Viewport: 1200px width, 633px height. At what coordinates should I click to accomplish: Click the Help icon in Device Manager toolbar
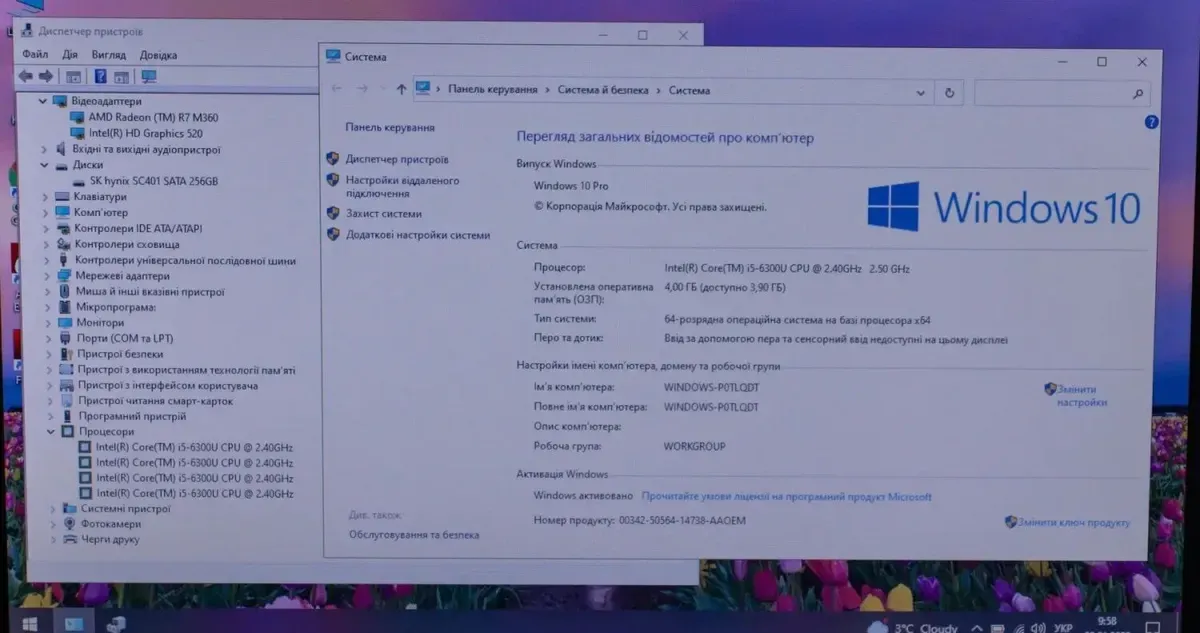click(100, 77)
